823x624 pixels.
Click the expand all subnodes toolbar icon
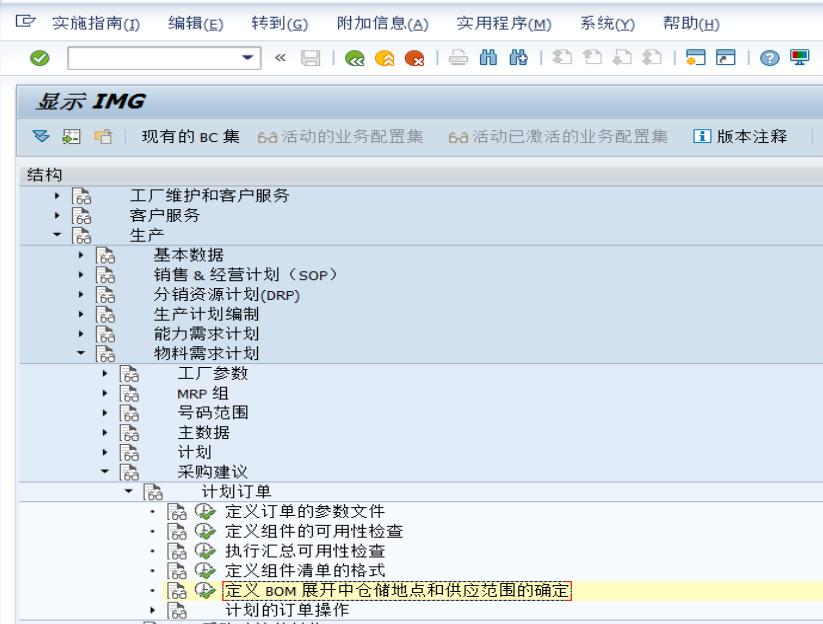[41, 137]
